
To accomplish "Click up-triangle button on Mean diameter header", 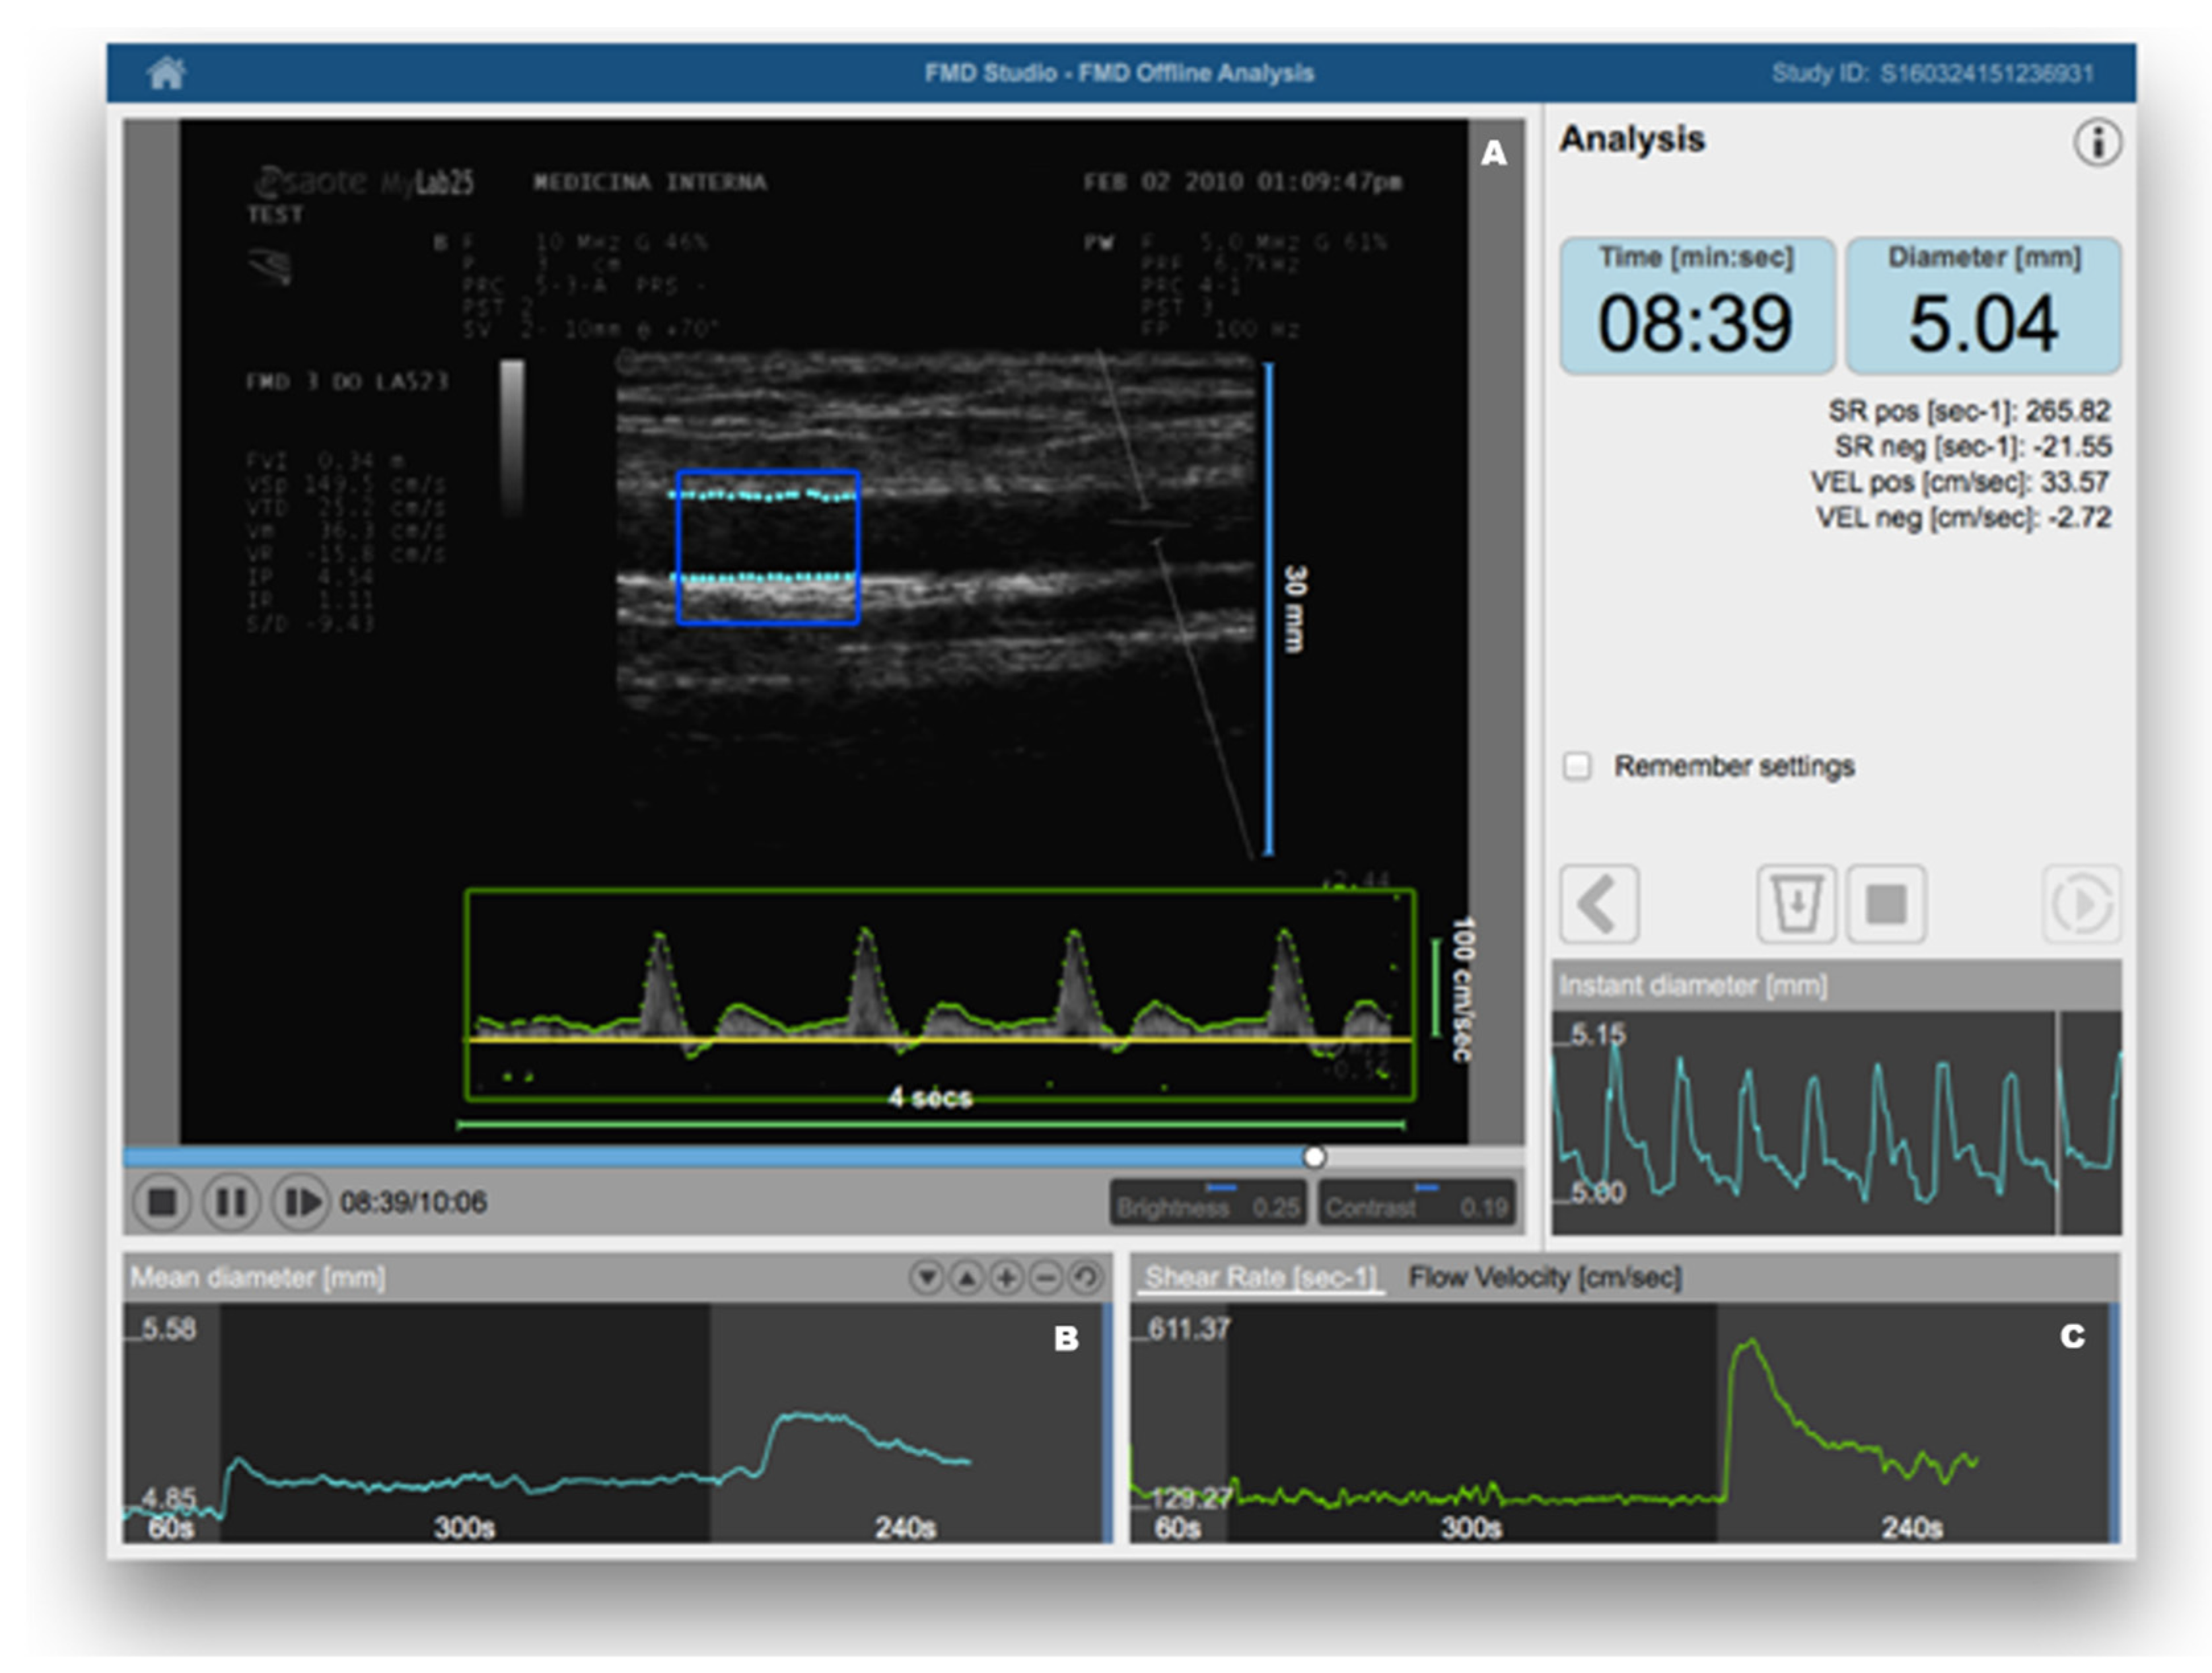I will [x=967, y=1277].
